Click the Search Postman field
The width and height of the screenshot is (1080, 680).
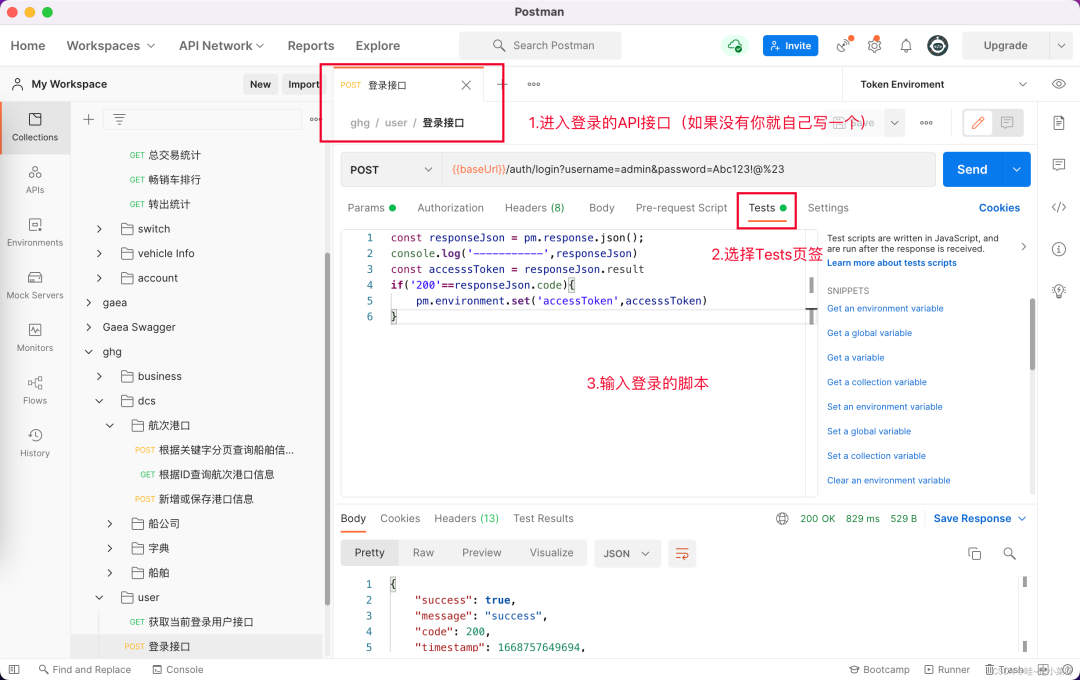pyautogui.click(x=540, y=45)
